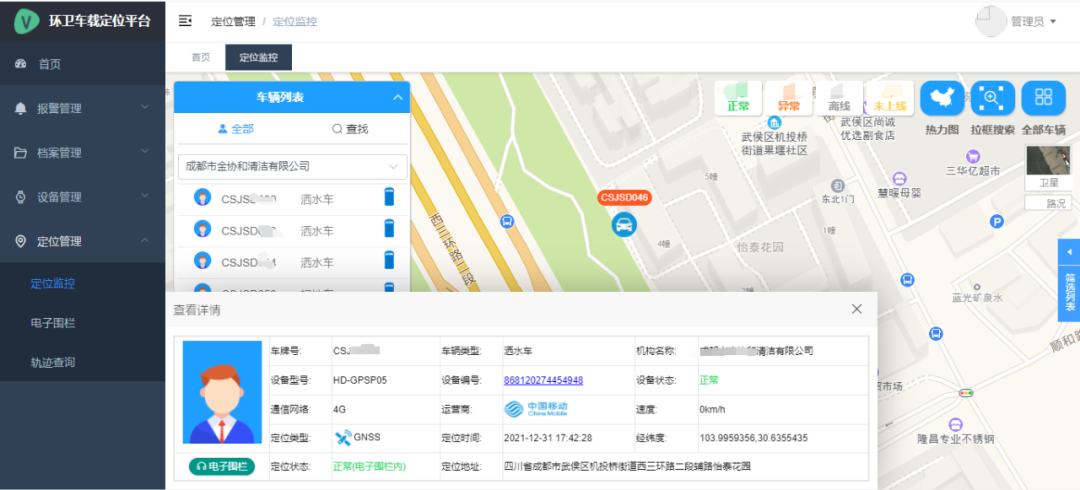1080x490 pixels.
Task: Click 定位管理 breadcrumb link
Action: tap(233, 21)
